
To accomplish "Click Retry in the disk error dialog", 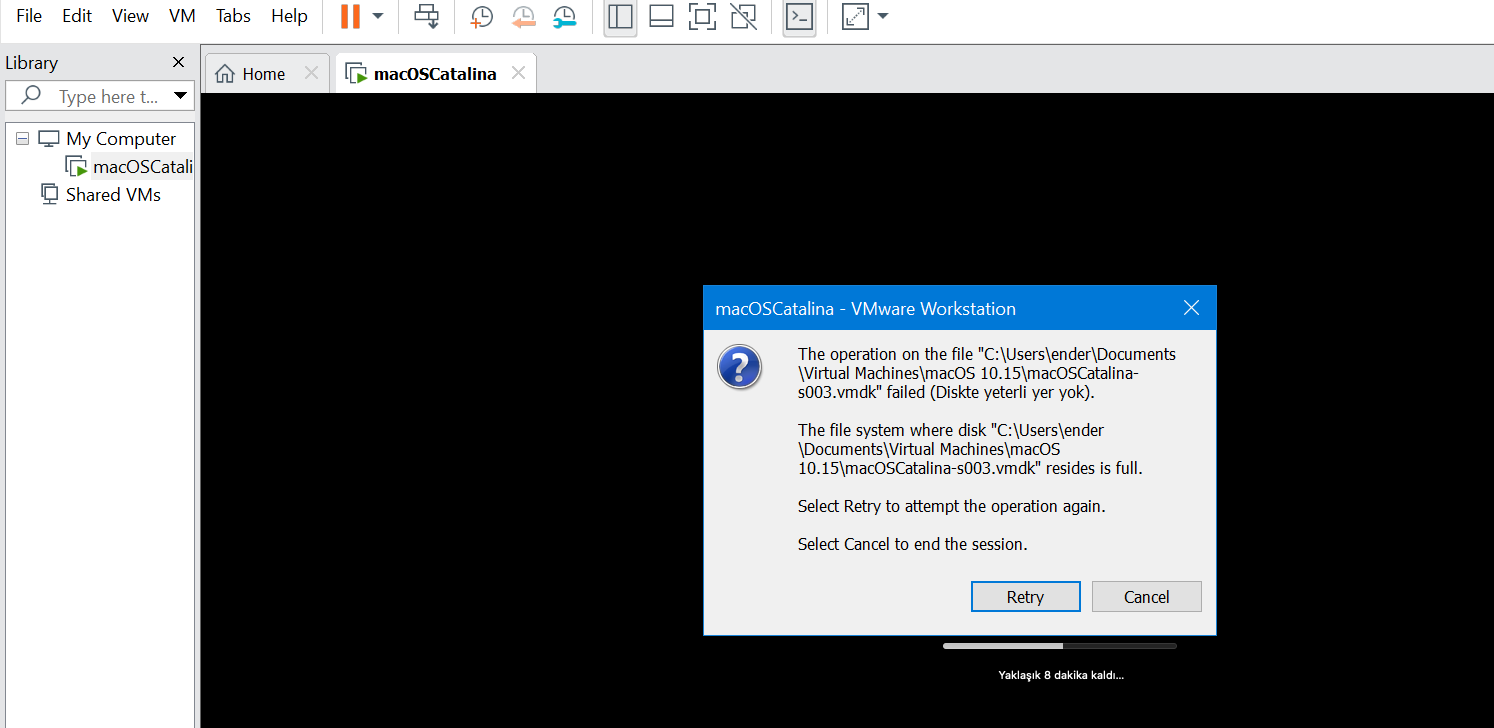I will coord(1025,596).
